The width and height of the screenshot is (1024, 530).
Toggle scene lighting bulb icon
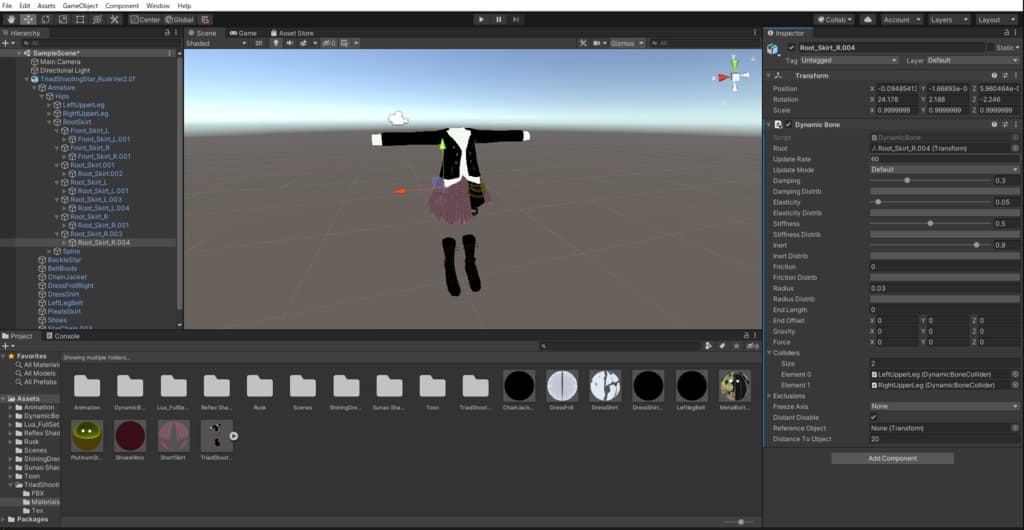pyautogui.click(x=278, y=43)
